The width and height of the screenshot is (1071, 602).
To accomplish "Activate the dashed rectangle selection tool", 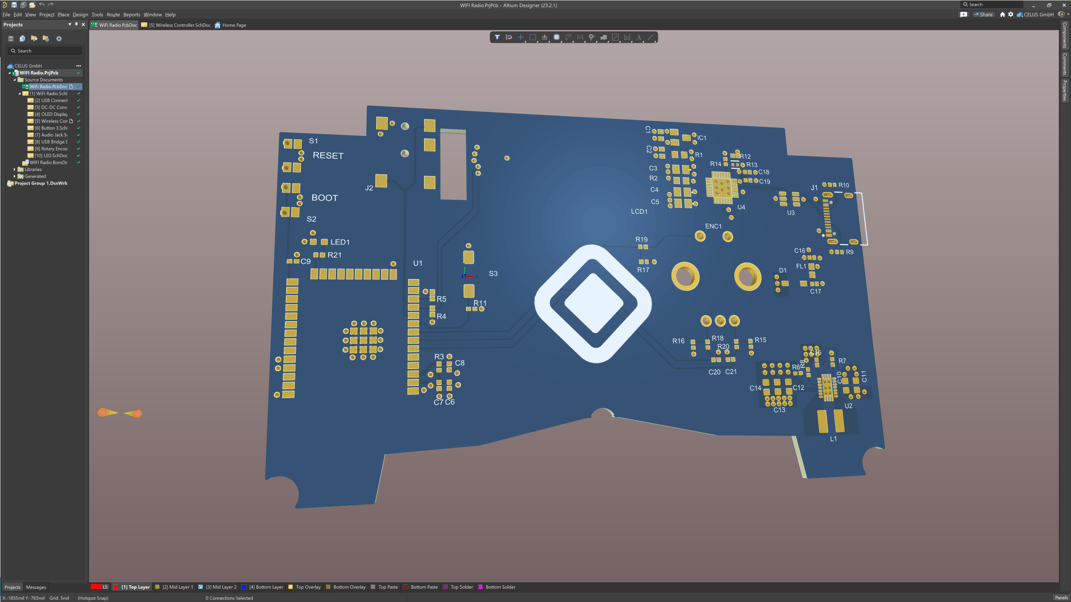I will (533, 38).
